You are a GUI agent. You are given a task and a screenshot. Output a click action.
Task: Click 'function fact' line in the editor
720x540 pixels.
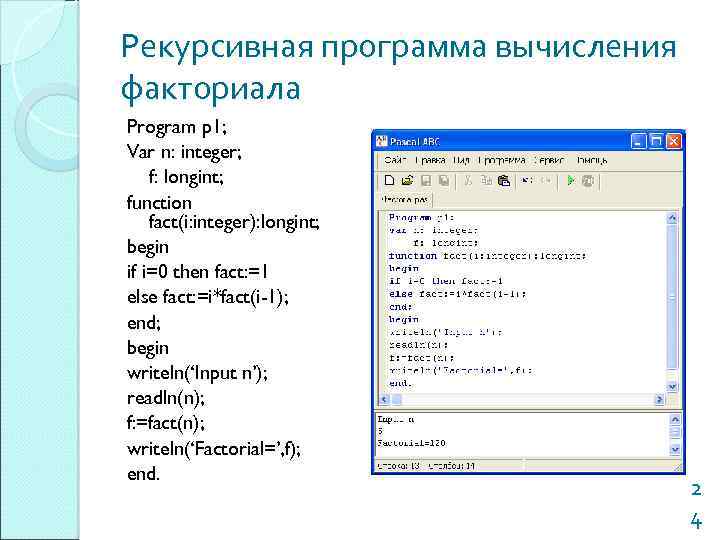pyautogui.click(x=487, y=255)
